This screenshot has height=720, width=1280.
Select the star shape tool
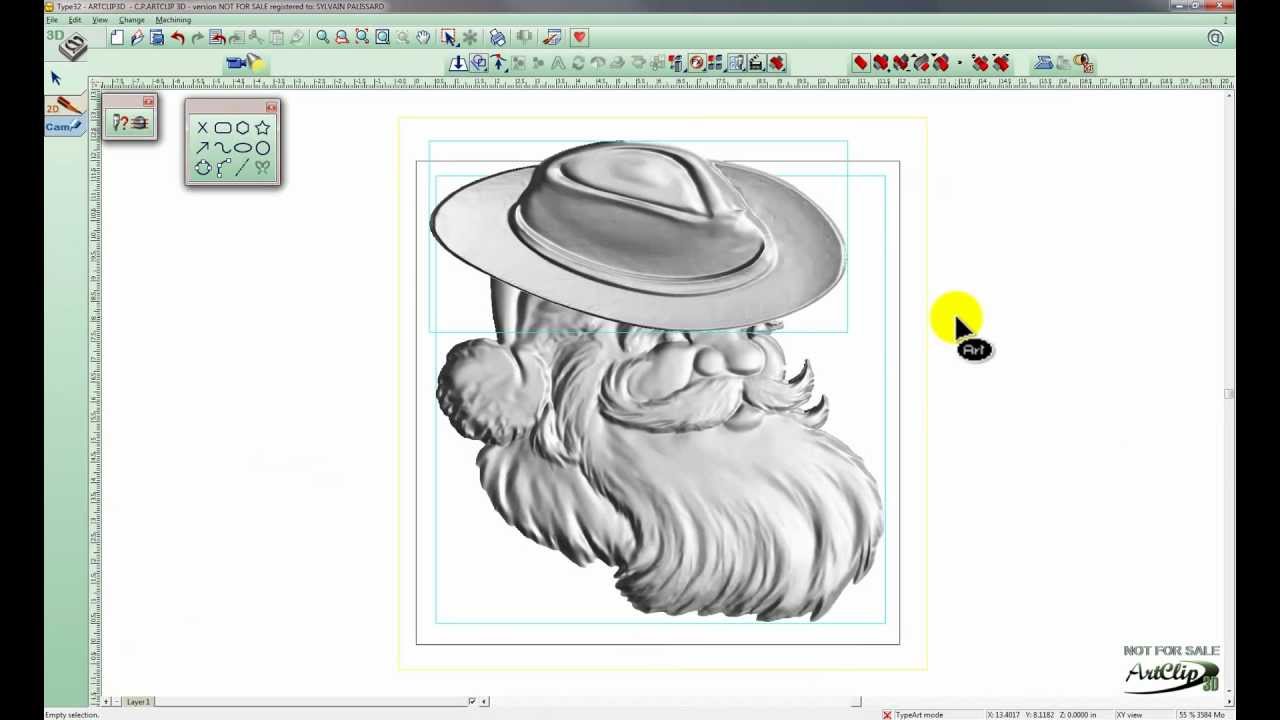(262, 128)
